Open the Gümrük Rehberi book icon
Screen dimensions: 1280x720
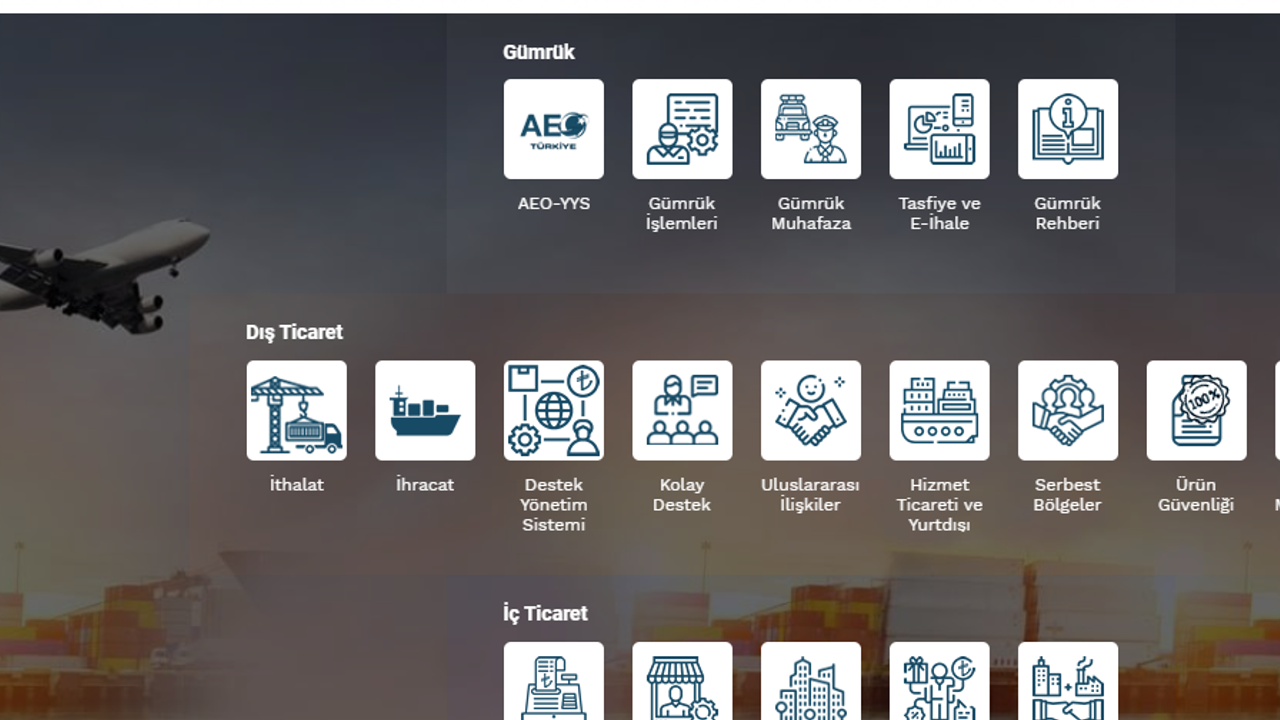(1067, 129)
